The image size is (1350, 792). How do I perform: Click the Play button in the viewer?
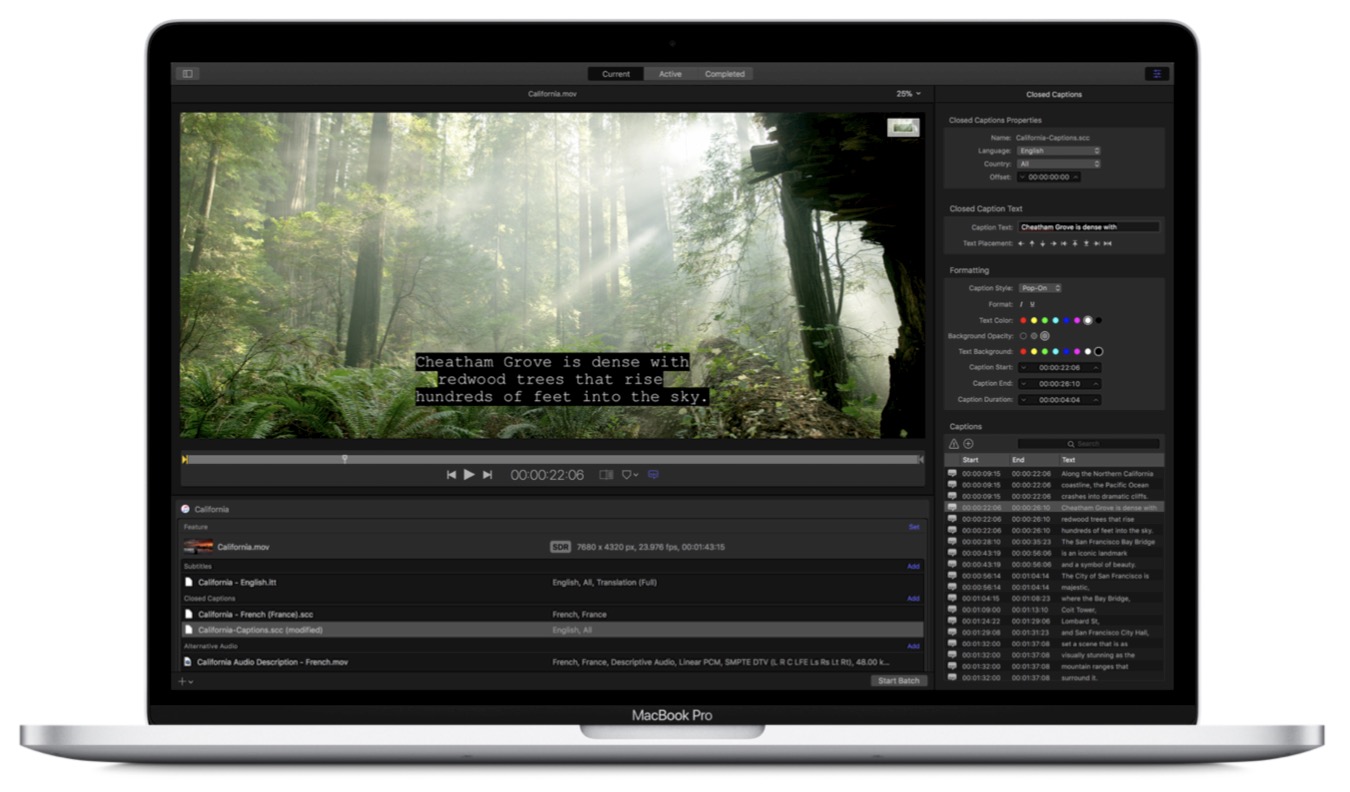pos(469,475)
